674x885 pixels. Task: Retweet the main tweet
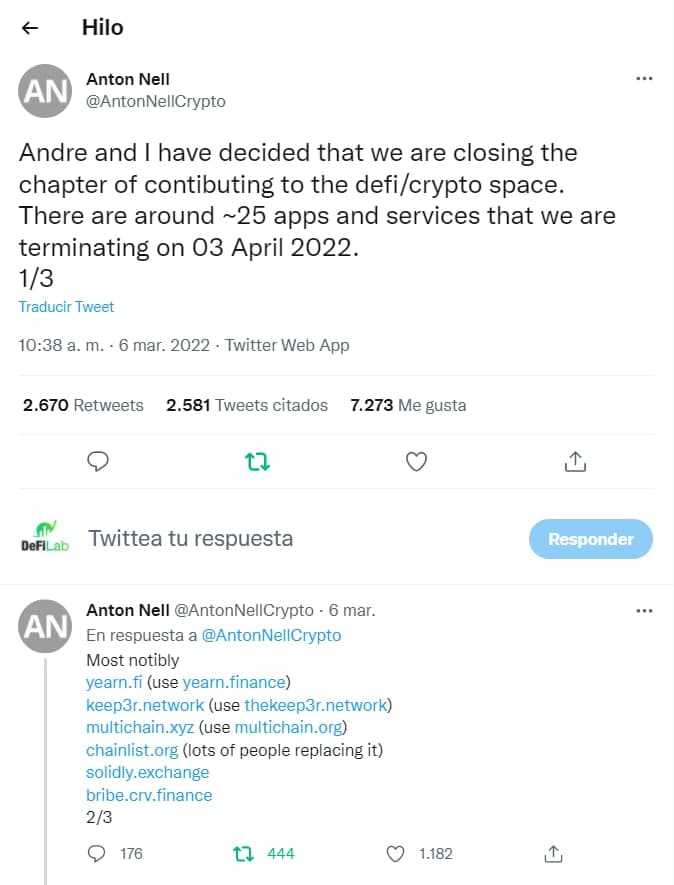click(x=257, y=461)
